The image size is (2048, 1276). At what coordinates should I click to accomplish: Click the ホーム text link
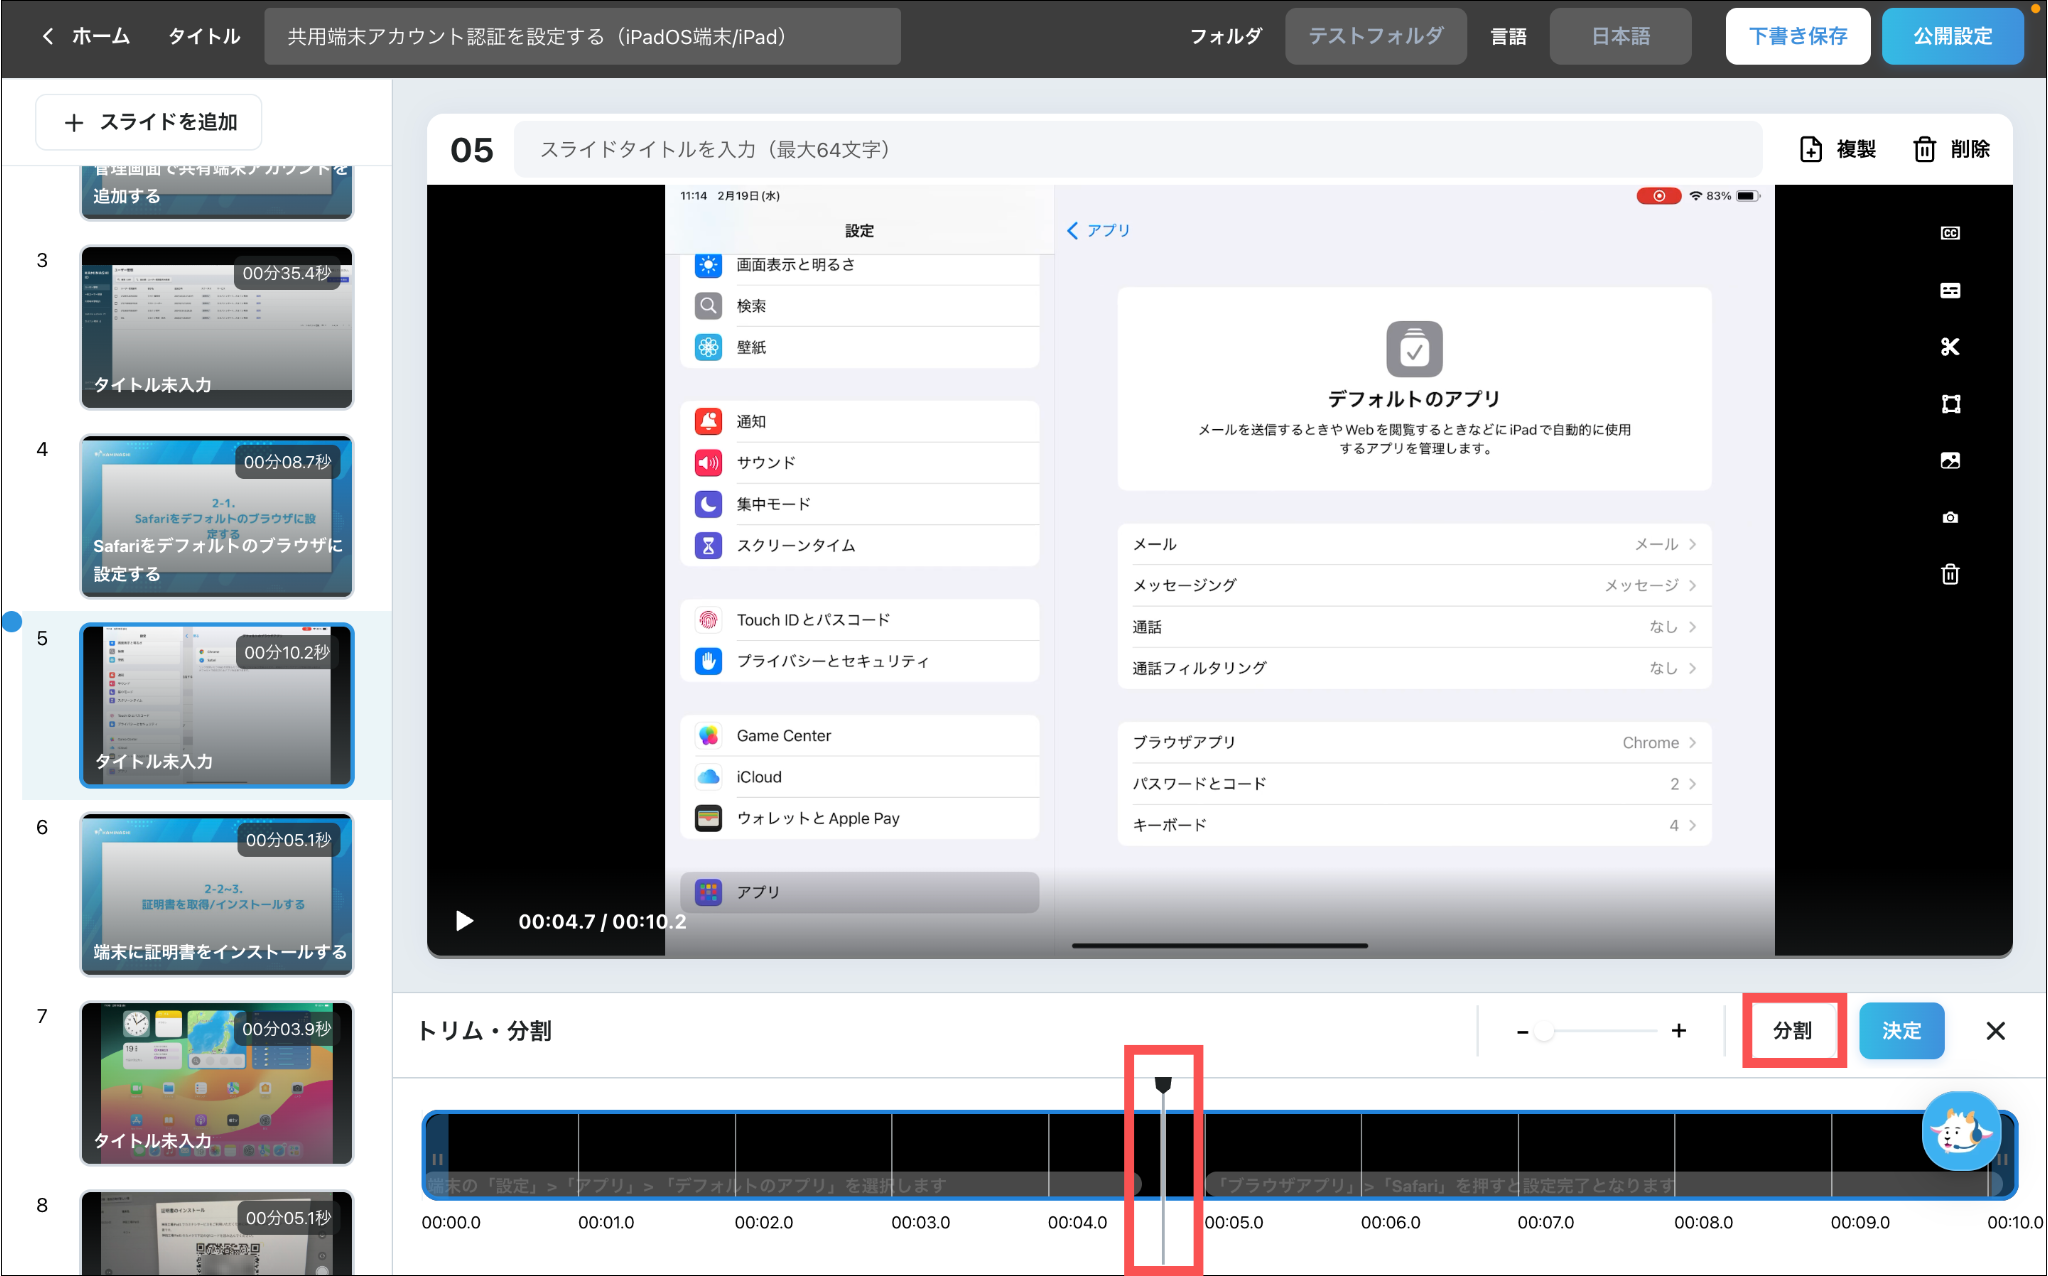tap(101, 37)
